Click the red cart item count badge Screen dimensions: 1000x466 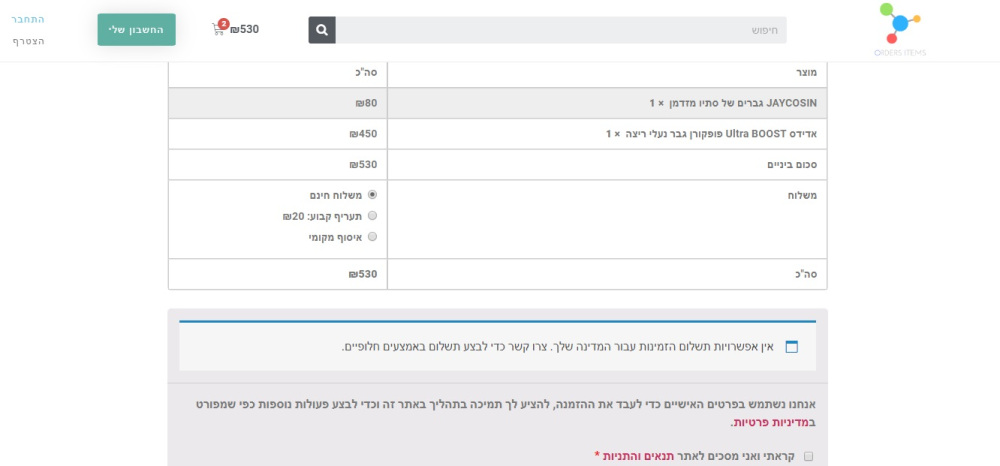point(223,23)
